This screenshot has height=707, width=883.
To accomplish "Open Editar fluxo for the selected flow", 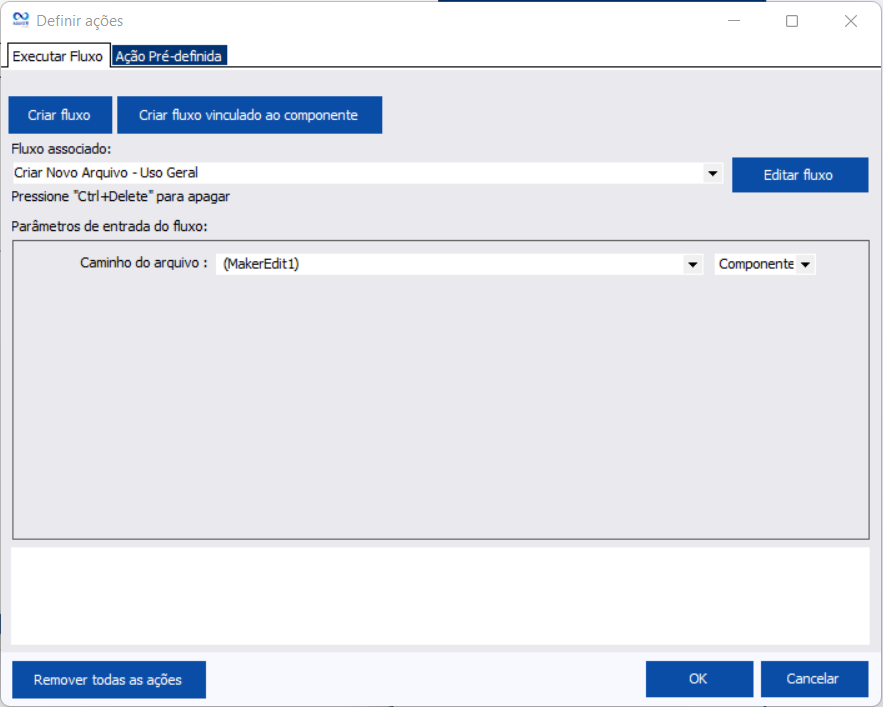I will (x=799, y=174).
